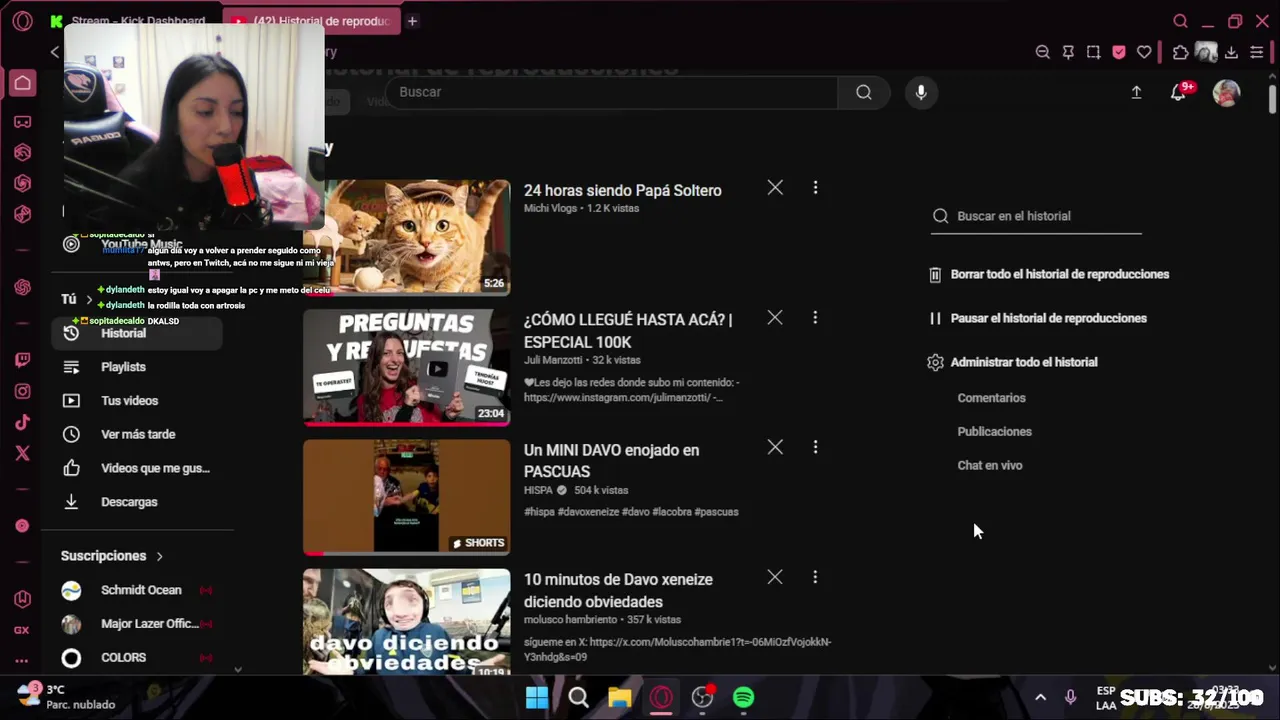Click the Buscar search field
The width and height of the screenshot is (1280, 720).
click(610, 92)
